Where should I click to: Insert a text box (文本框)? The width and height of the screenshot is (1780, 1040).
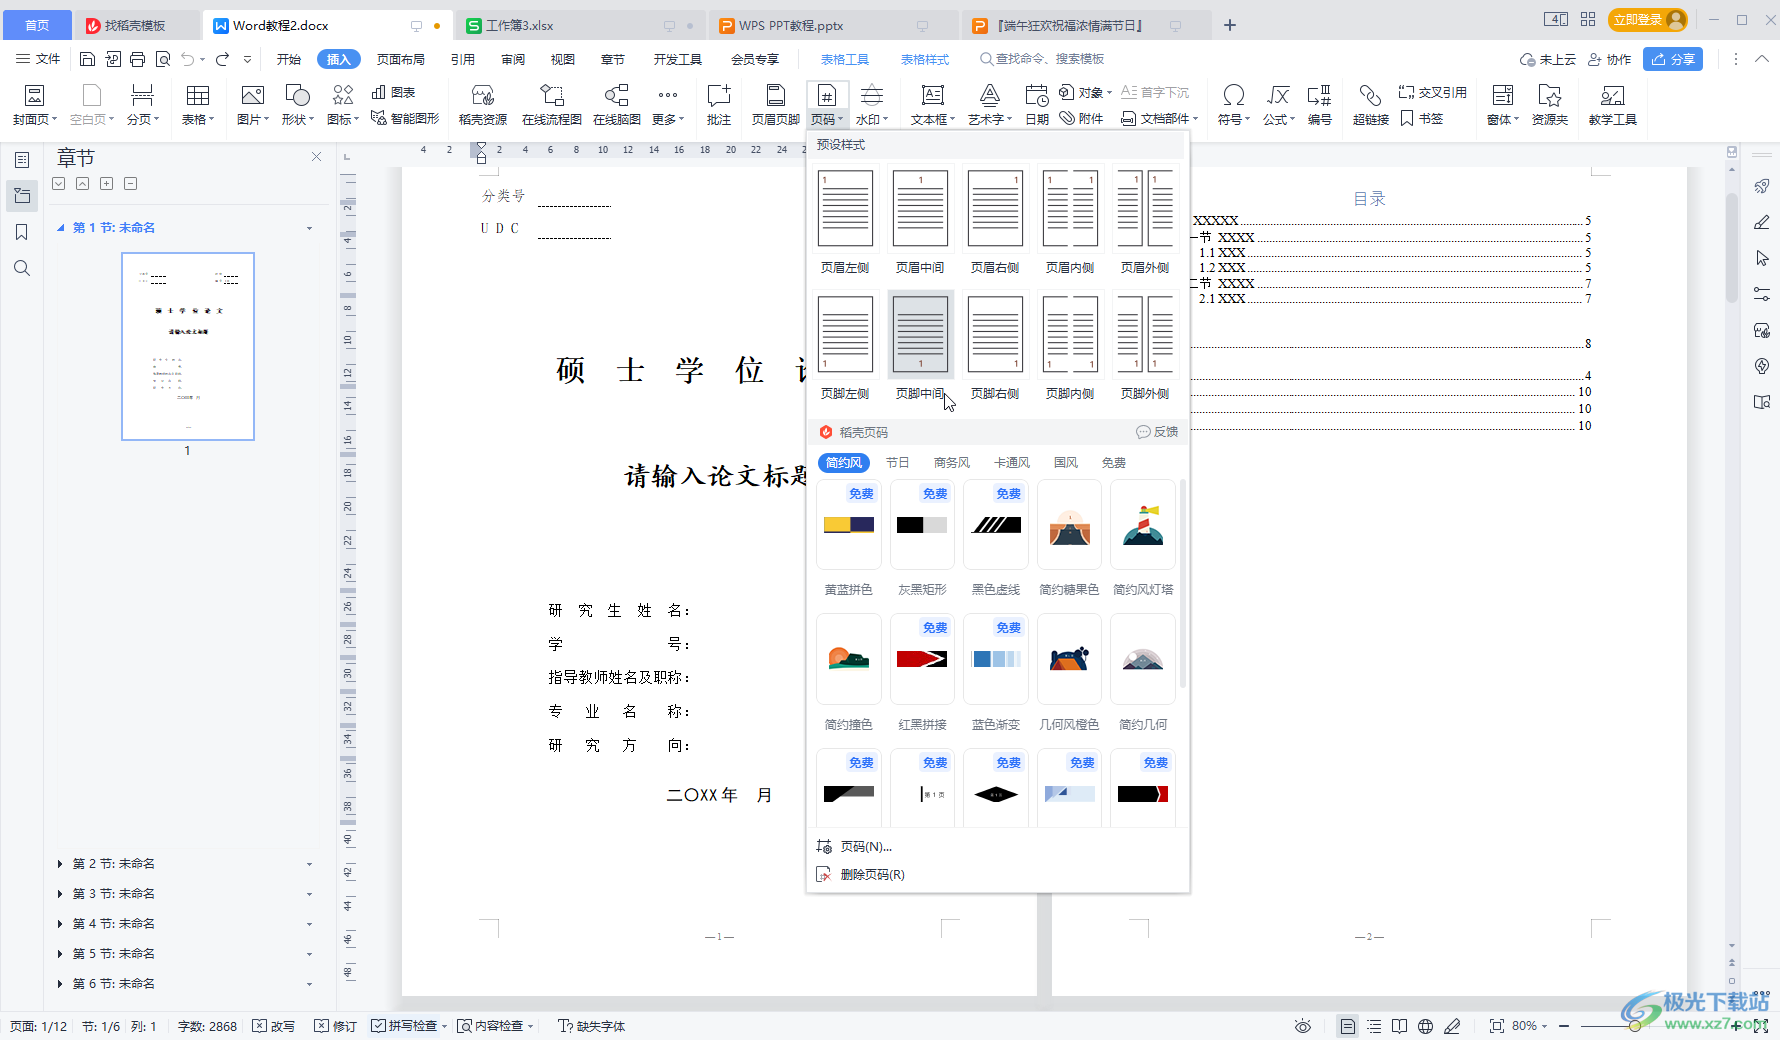(933, 105)
